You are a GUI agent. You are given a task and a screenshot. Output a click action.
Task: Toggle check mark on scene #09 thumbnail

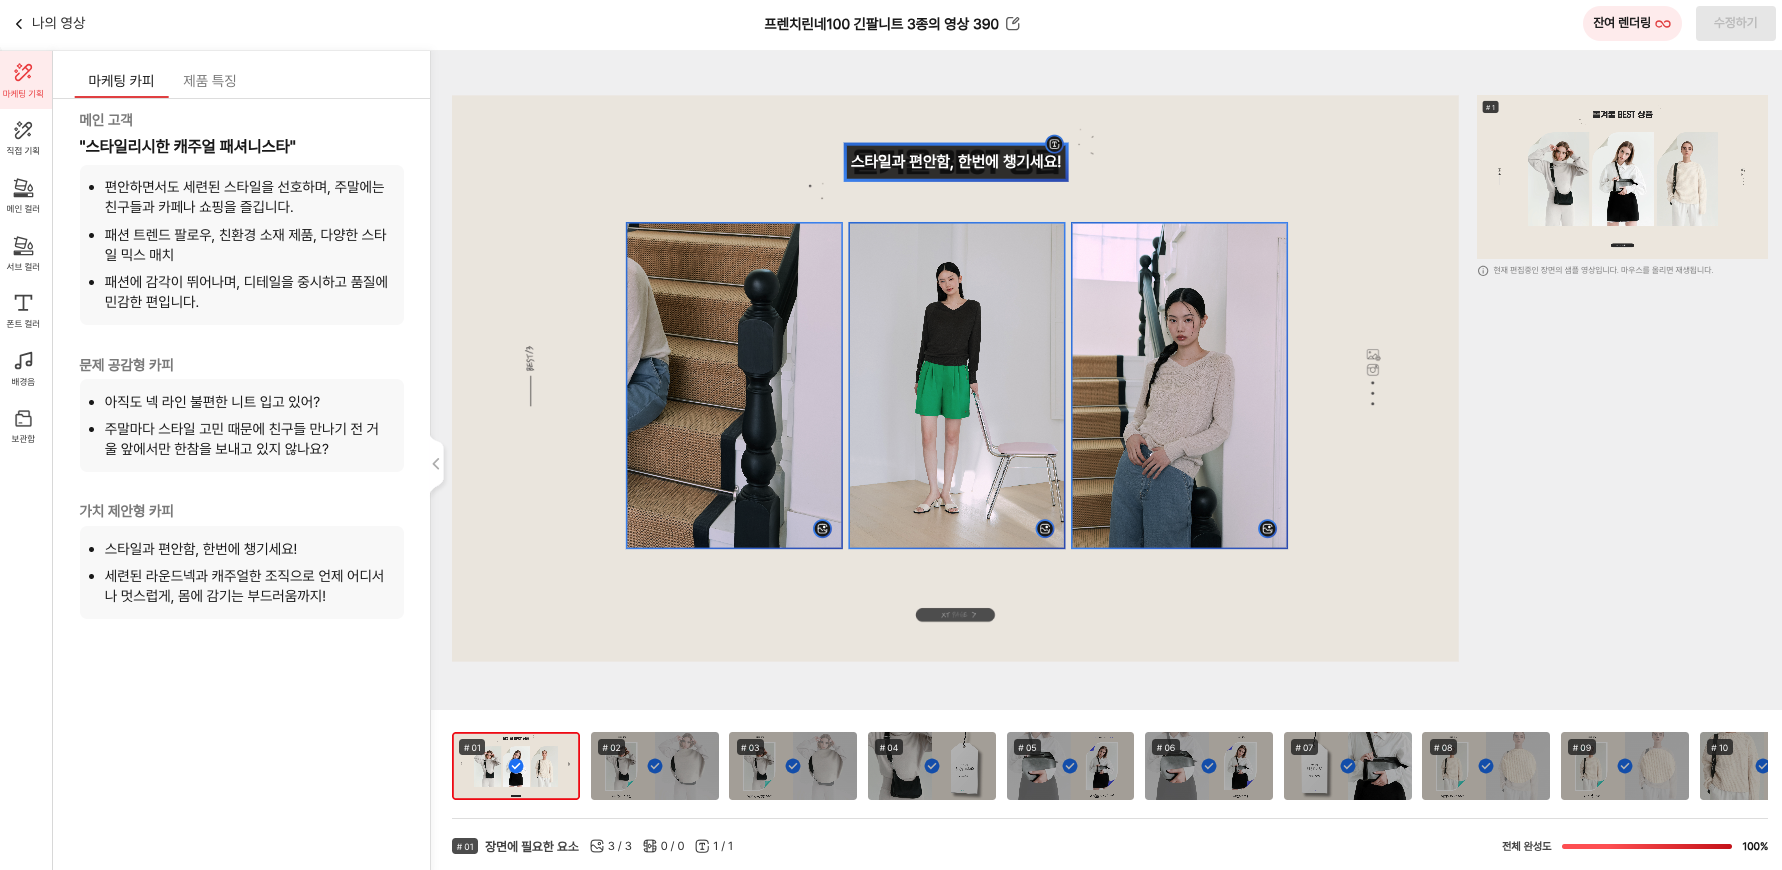(1625, 766)
